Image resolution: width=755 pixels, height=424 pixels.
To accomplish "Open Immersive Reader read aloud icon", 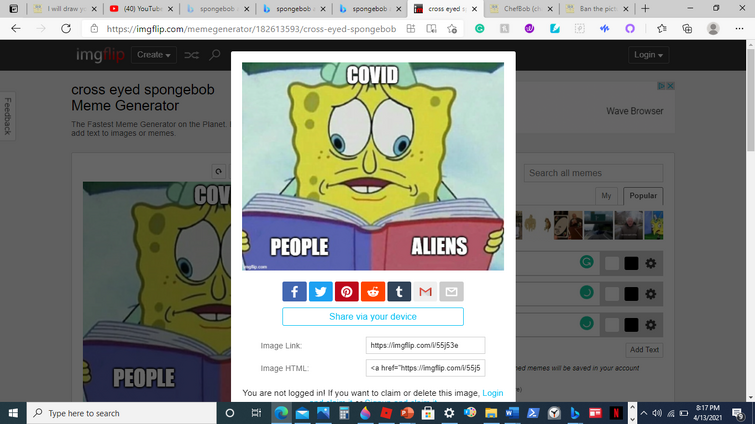I will tap(431, 29).
